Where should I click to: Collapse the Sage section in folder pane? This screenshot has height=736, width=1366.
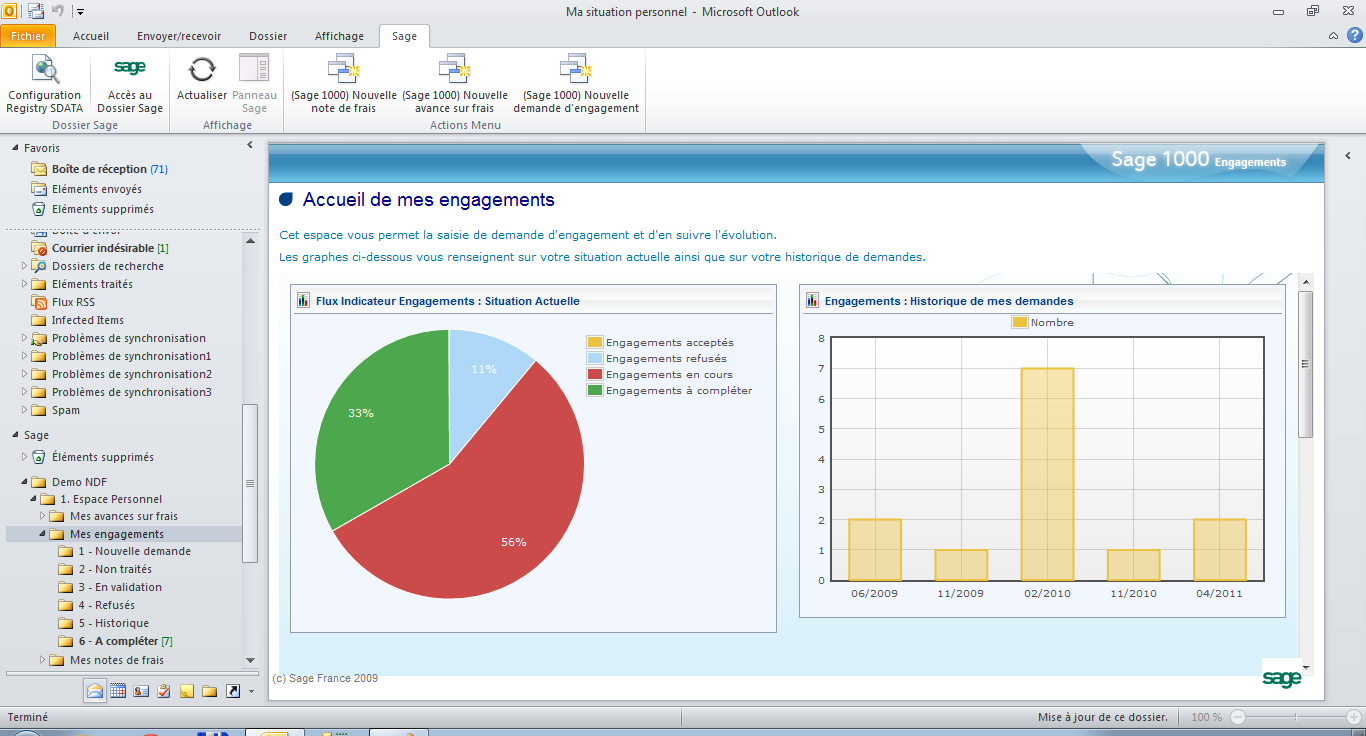pos(15,435)
